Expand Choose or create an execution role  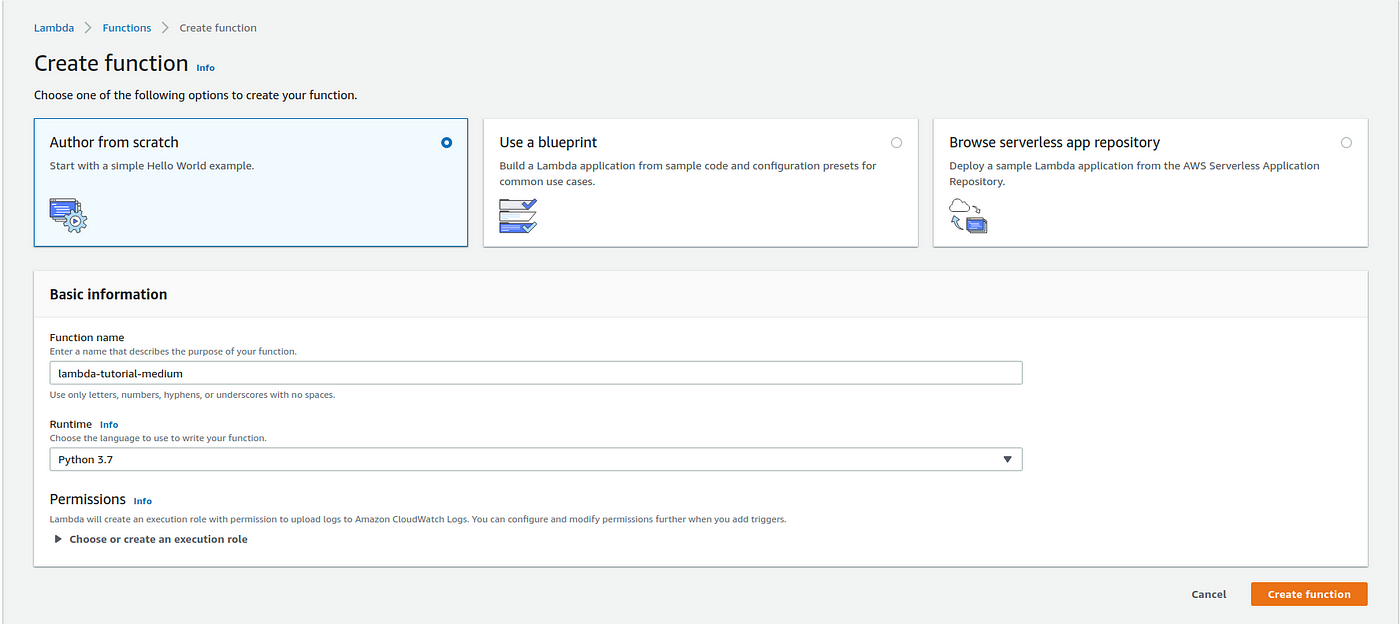tap(151, 539)
